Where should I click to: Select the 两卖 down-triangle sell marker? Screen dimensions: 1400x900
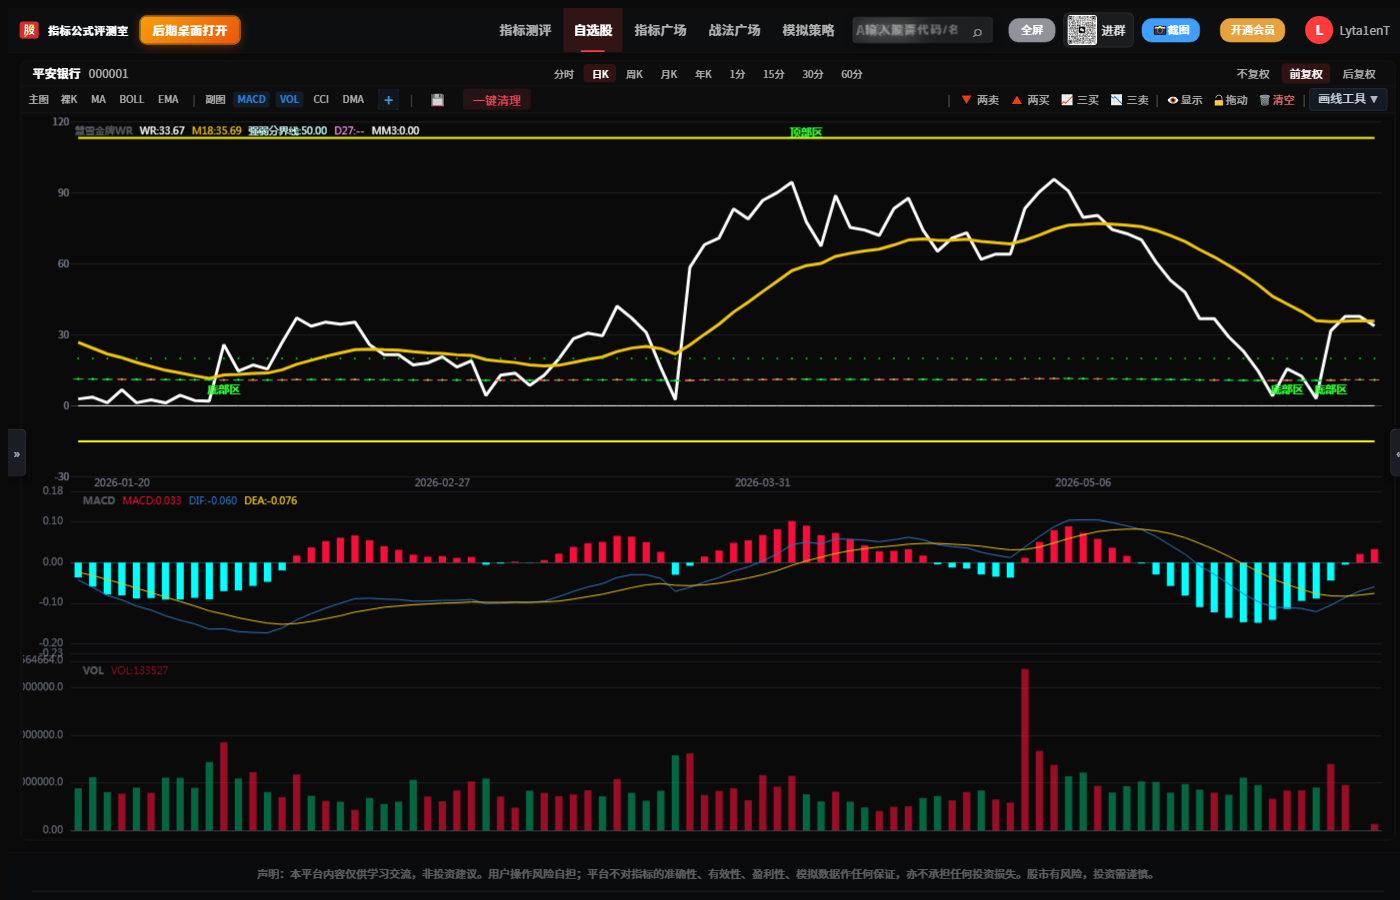point(980,100)
